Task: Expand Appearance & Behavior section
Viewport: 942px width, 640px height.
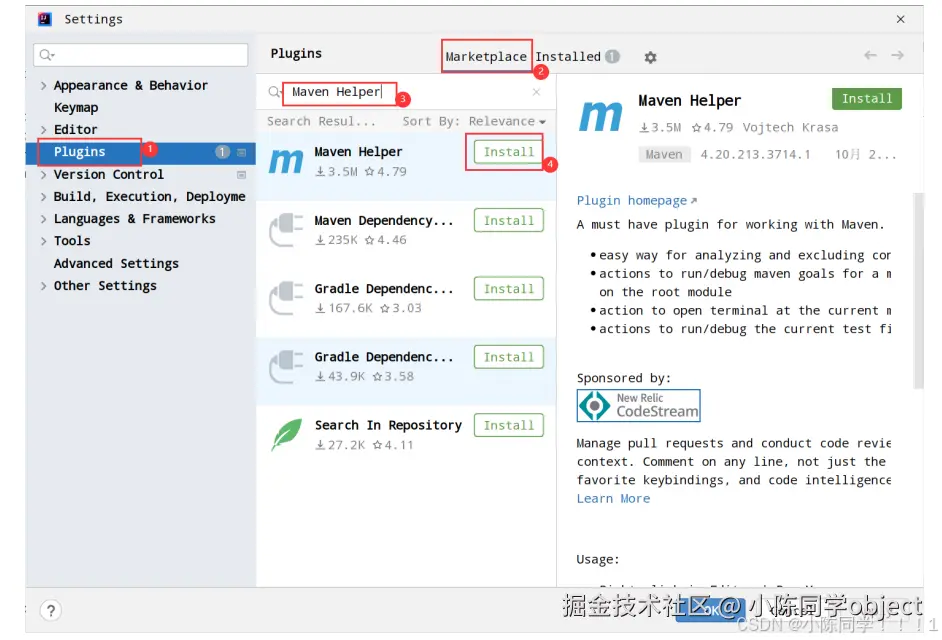Action: [x=43, y=86]
